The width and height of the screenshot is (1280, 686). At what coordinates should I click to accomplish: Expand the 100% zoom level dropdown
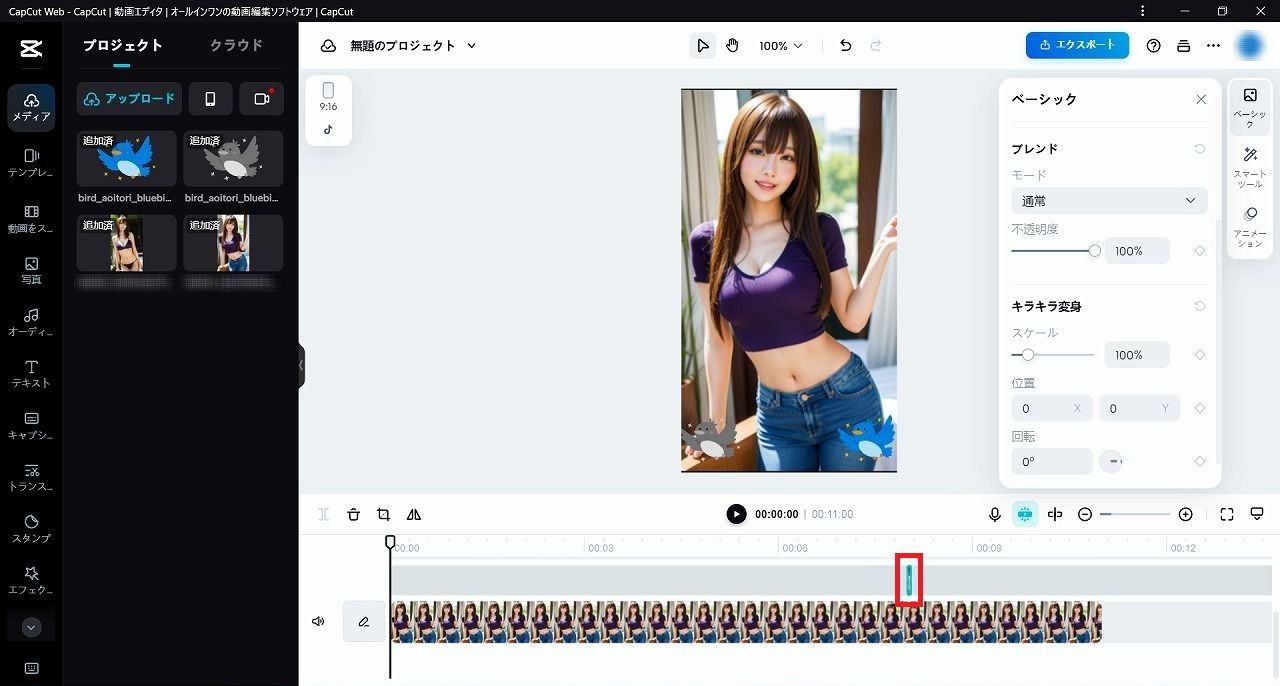click(780, 46)
